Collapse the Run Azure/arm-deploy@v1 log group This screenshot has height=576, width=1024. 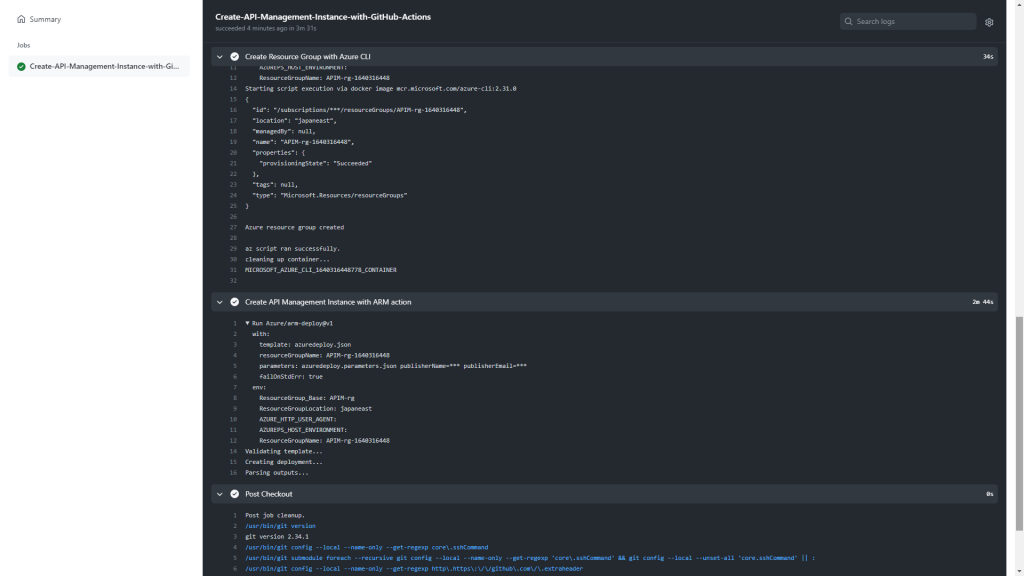click(246, 323)
